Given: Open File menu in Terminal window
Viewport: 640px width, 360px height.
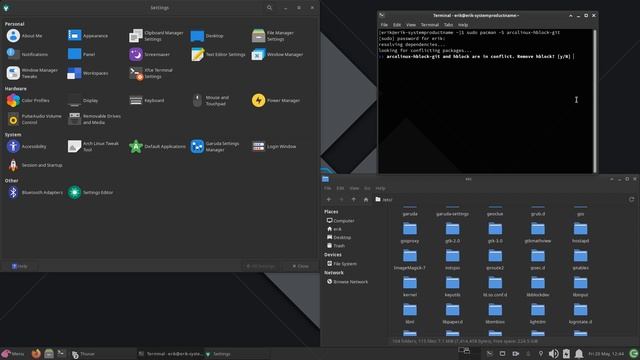Looking at the screenshot, I should (384, 25).
